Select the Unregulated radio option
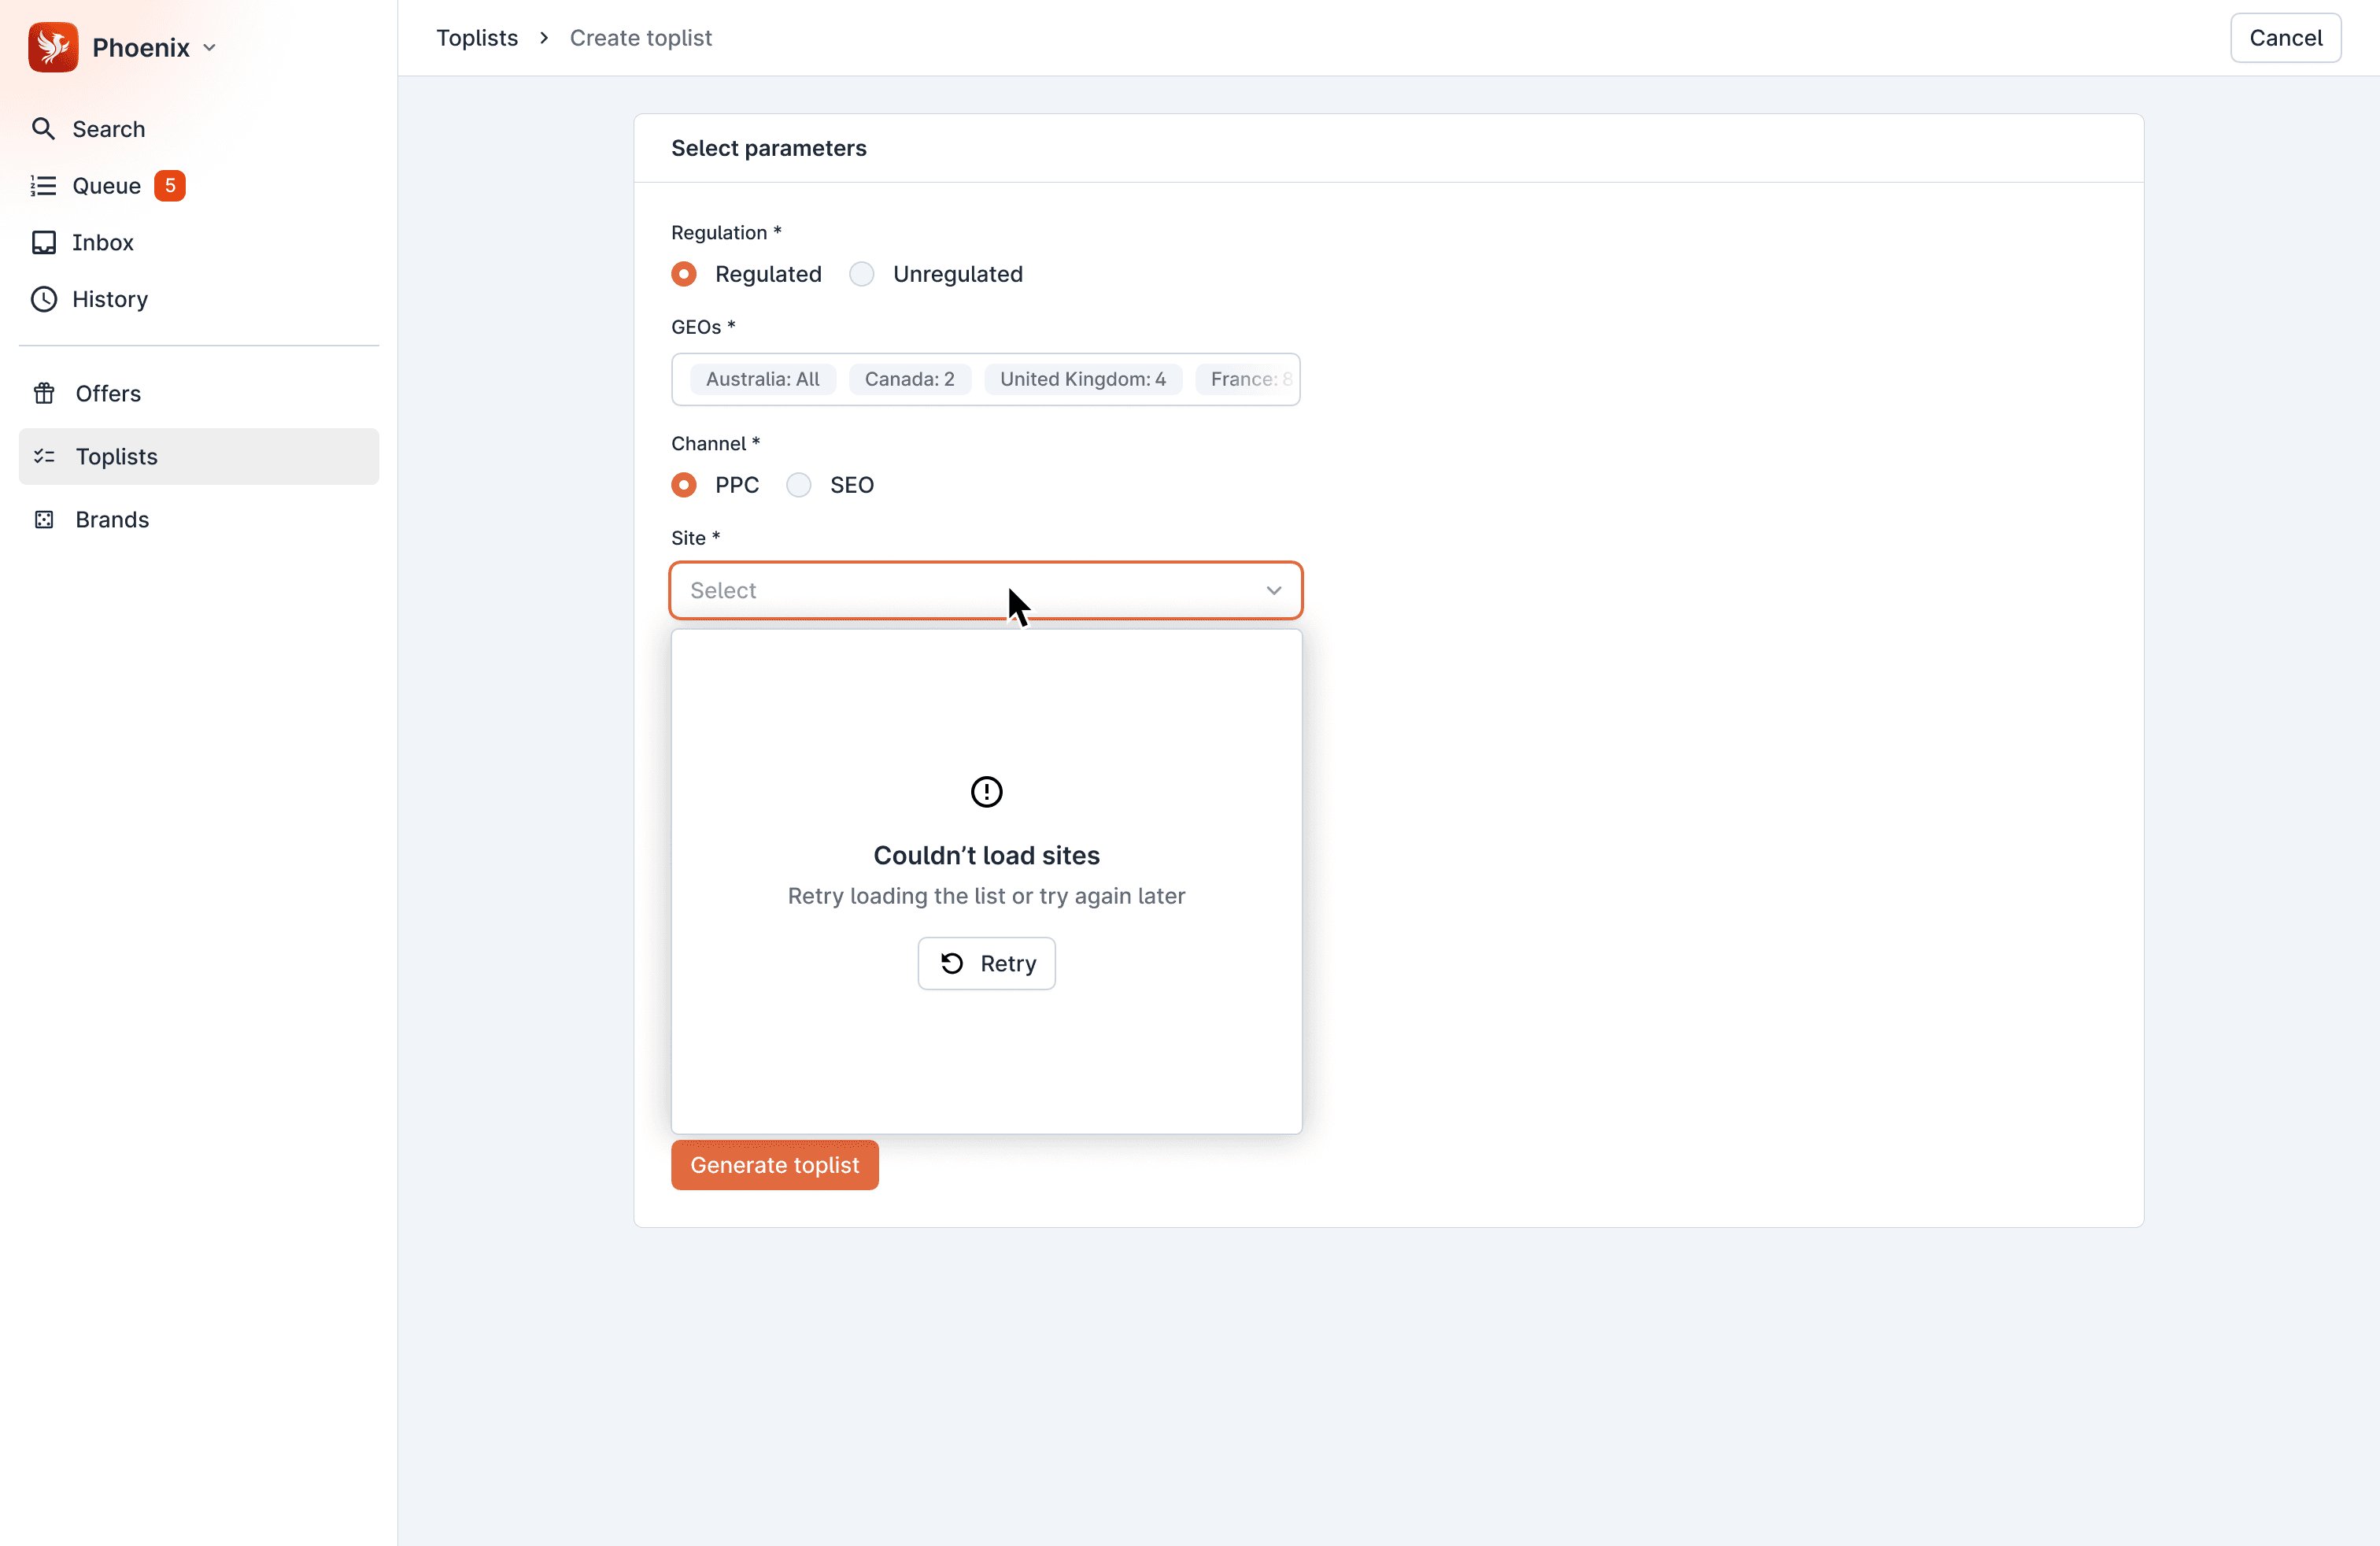2380x1546 pixels. [x=862, y=274]
